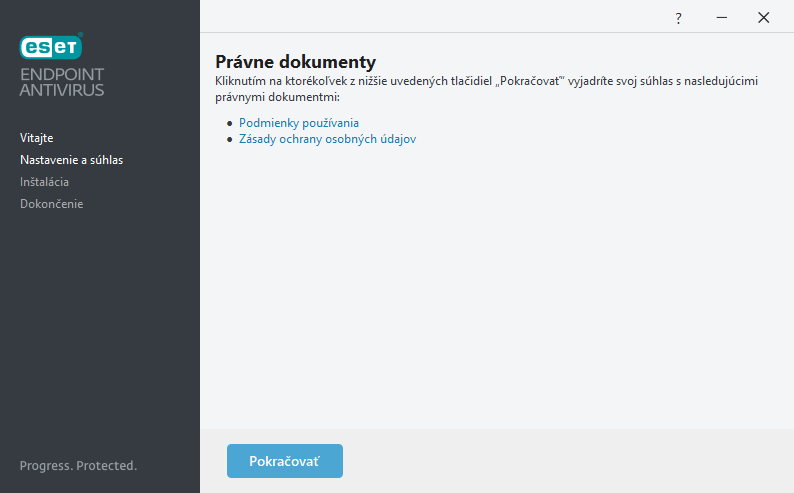Close the ESET installer window
Screen dimensions: 794x493
[x=764, y=18]
